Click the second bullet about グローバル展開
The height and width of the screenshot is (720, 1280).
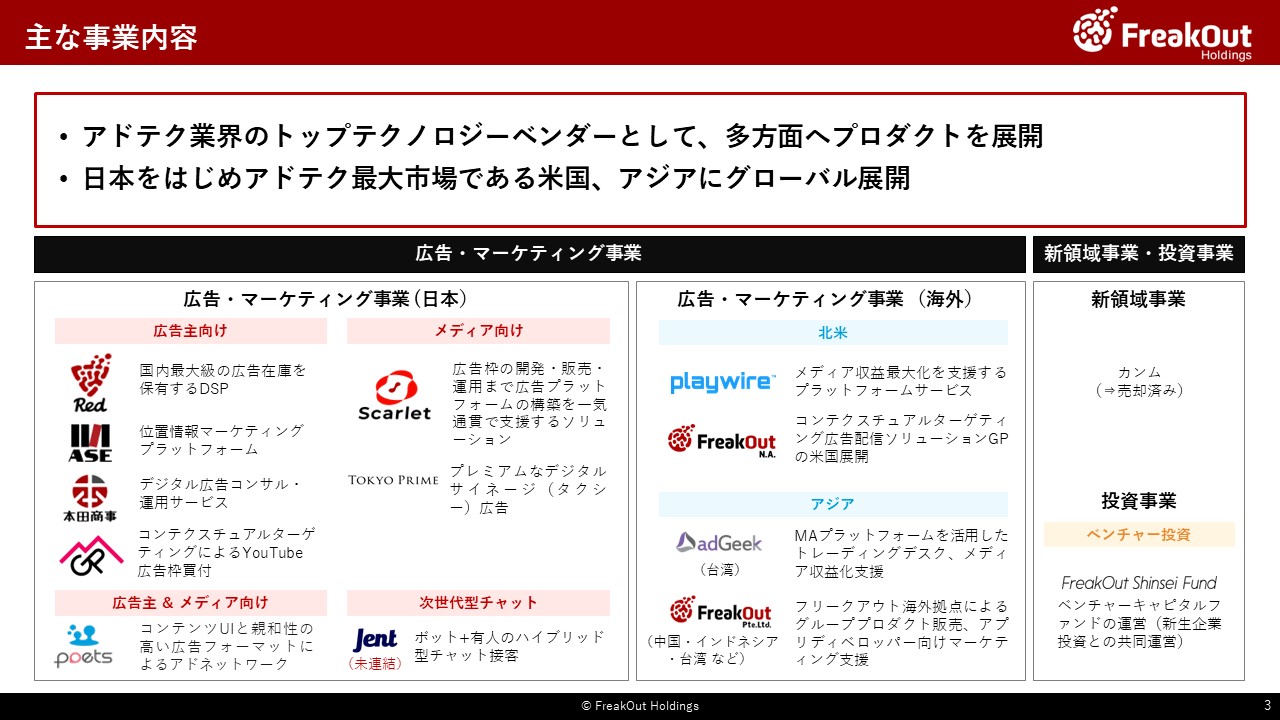pos(496,178)
